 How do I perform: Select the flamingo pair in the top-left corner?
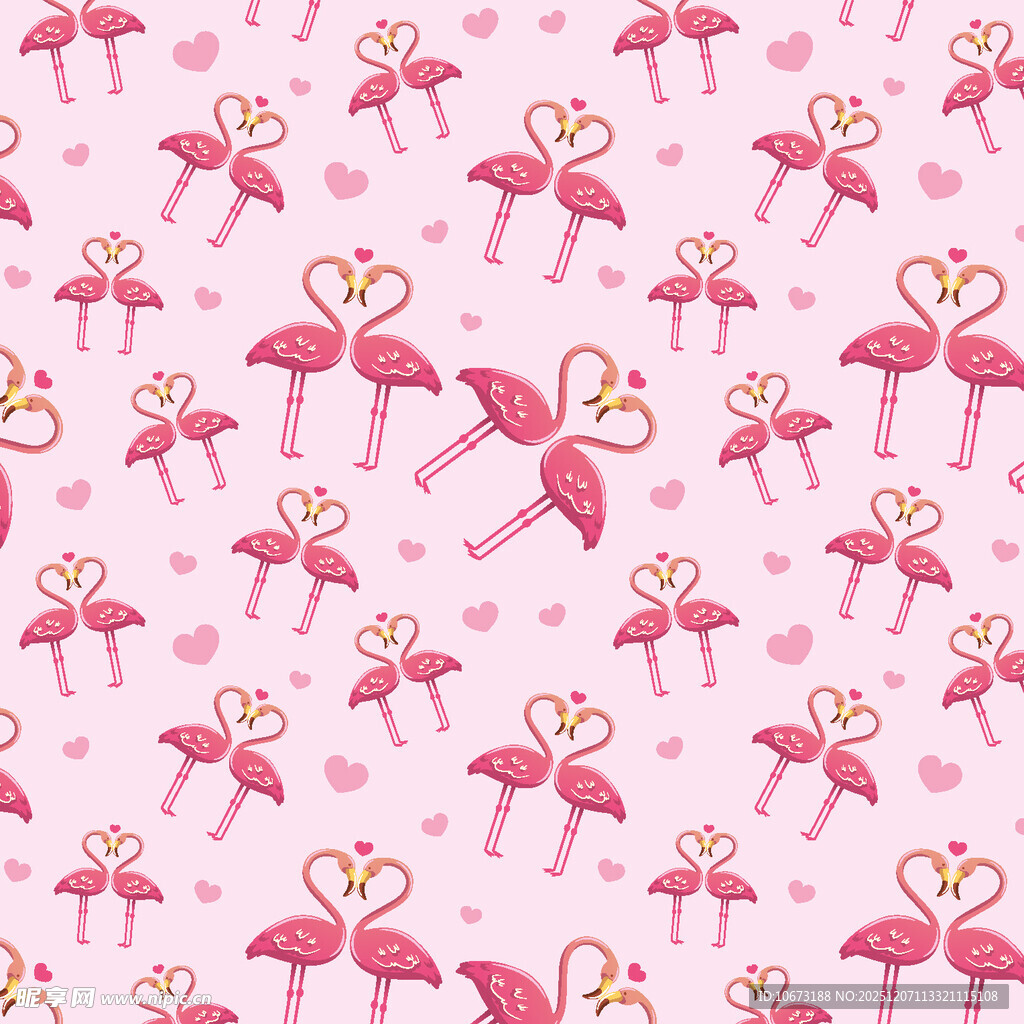tap(80, 45)
